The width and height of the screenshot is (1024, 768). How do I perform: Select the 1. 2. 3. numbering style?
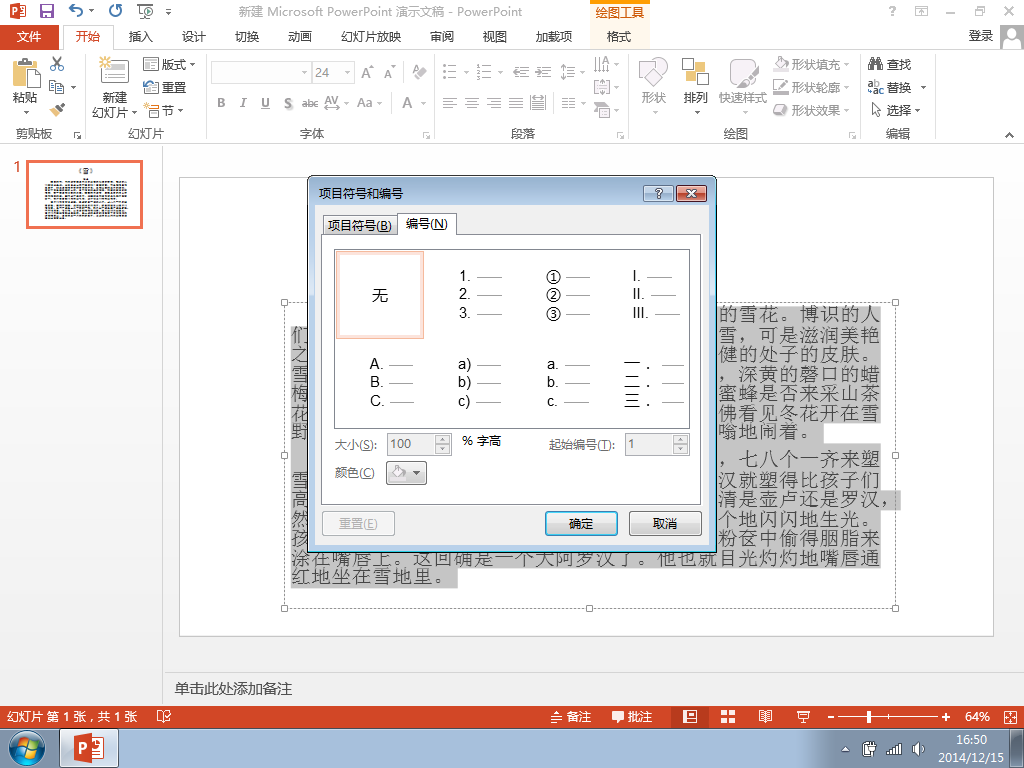[x=479, y=295]
